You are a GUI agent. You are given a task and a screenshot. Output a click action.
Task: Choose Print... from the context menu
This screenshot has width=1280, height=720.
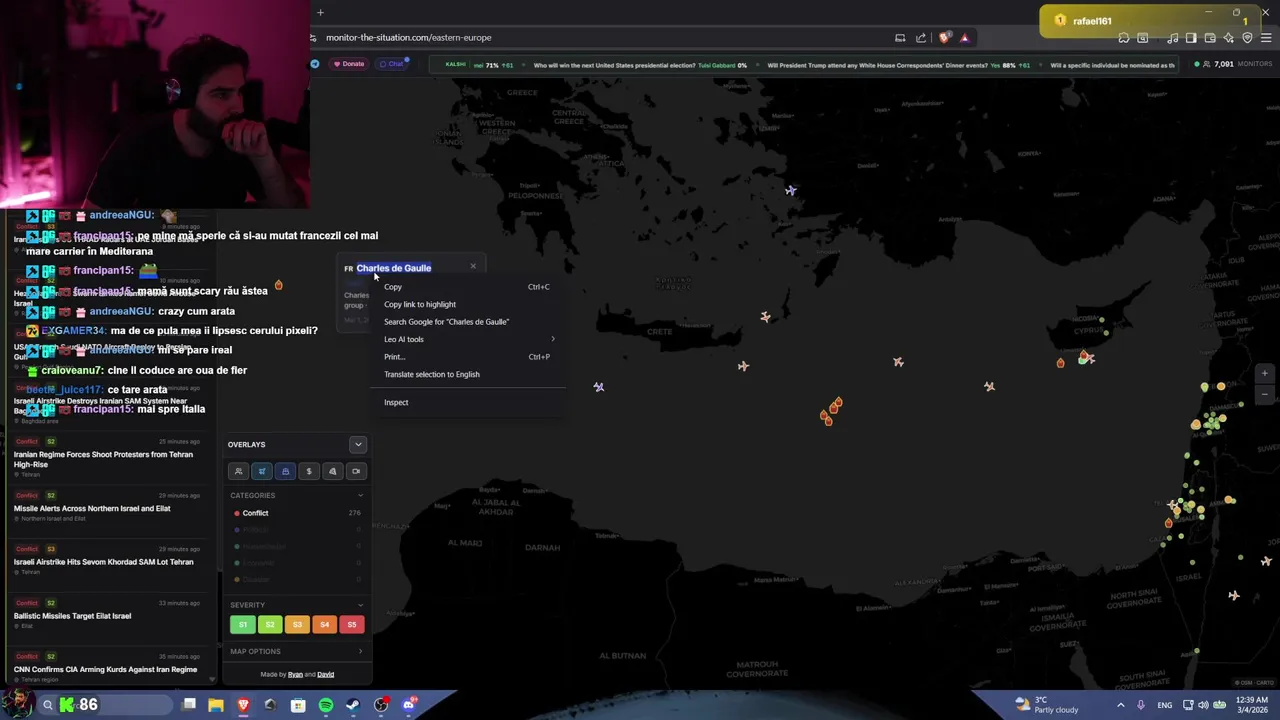[467, 357]
